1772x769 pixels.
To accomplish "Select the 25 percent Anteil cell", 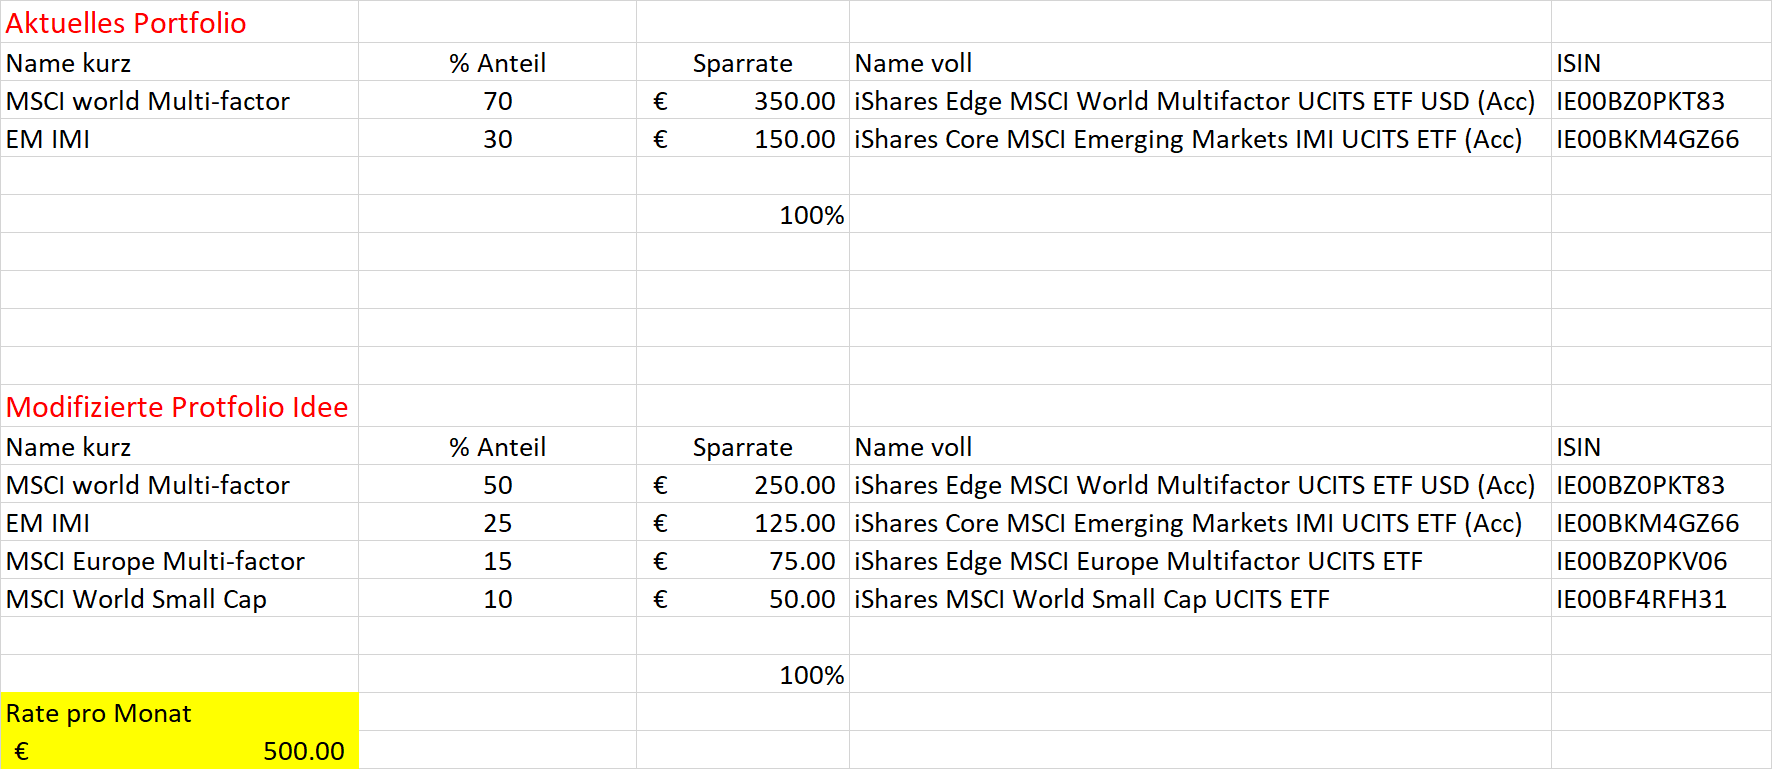I will (497, 522).
